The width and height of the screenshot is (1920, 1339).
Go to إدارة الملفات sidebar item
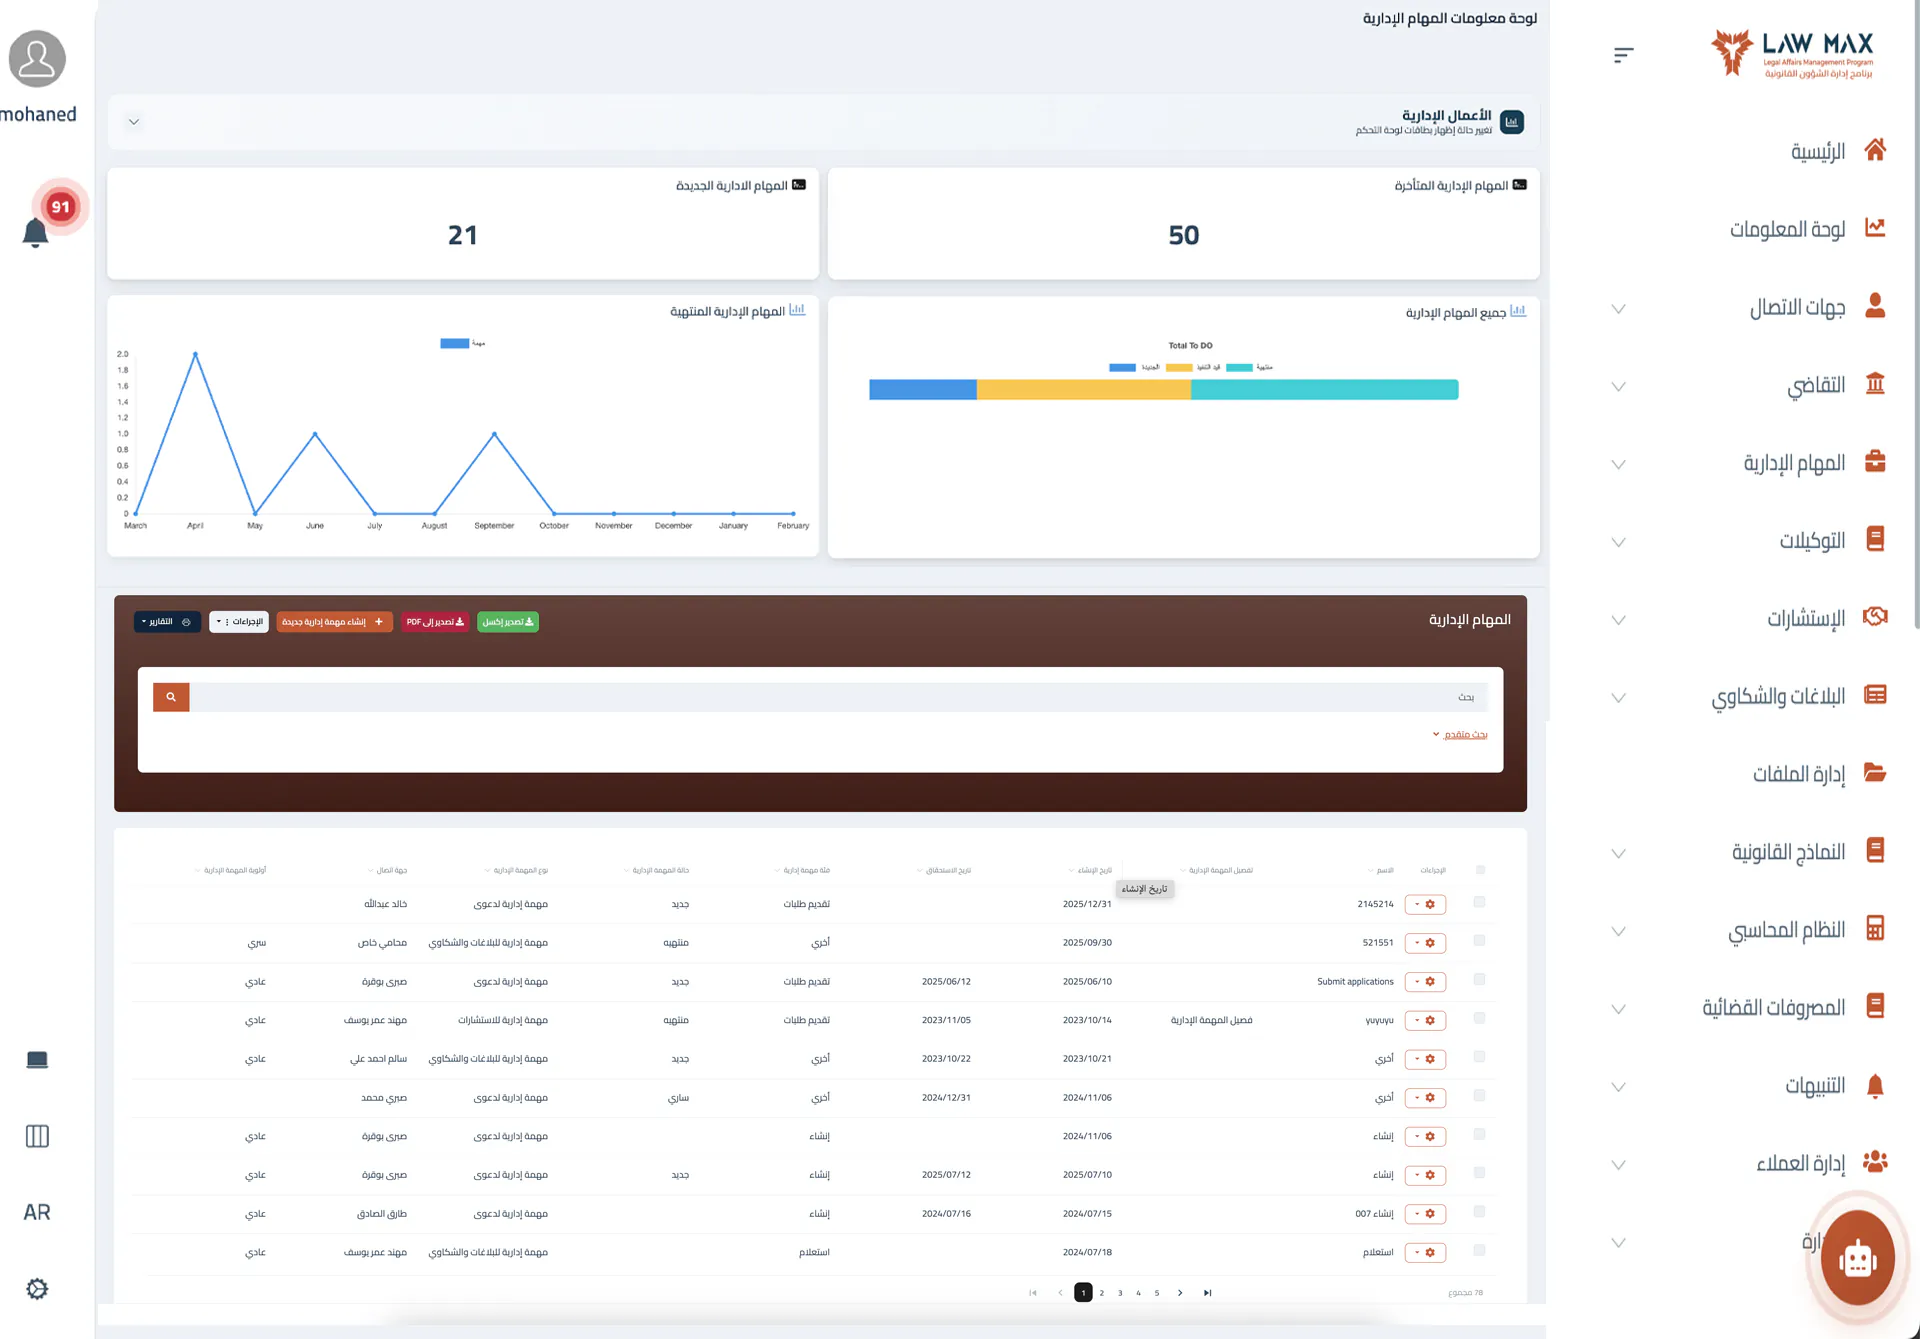pos(1798,774)
